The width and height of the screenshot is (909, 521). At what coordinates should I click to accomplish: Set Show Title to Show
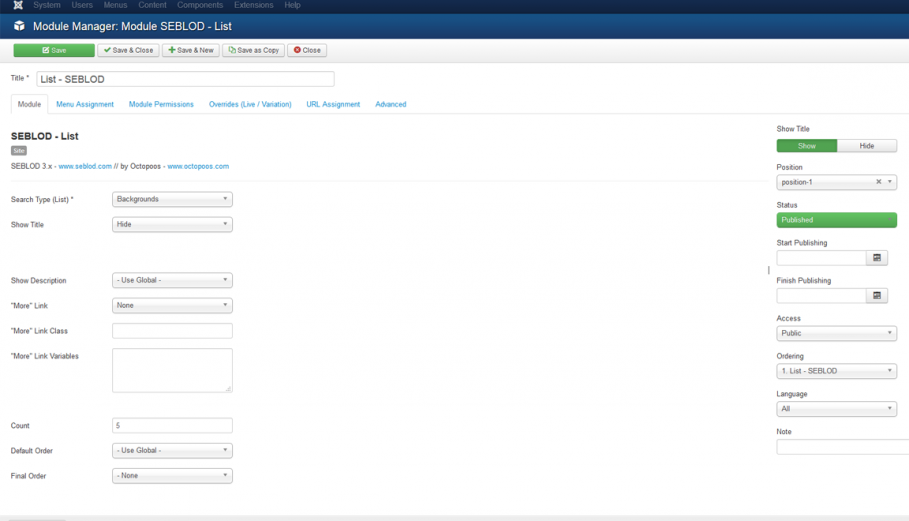(806, 146)
